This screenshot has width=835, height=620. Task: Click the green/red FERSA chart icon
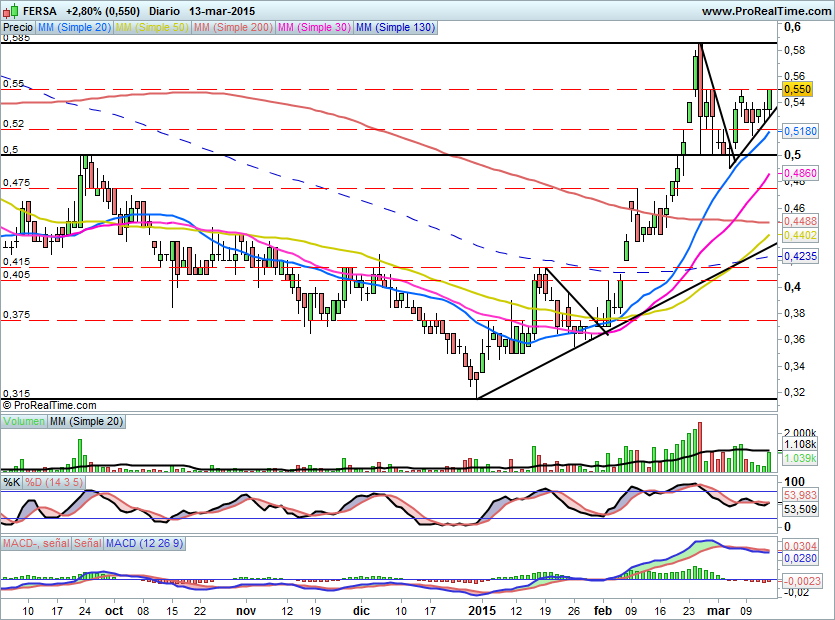[11, 10]
